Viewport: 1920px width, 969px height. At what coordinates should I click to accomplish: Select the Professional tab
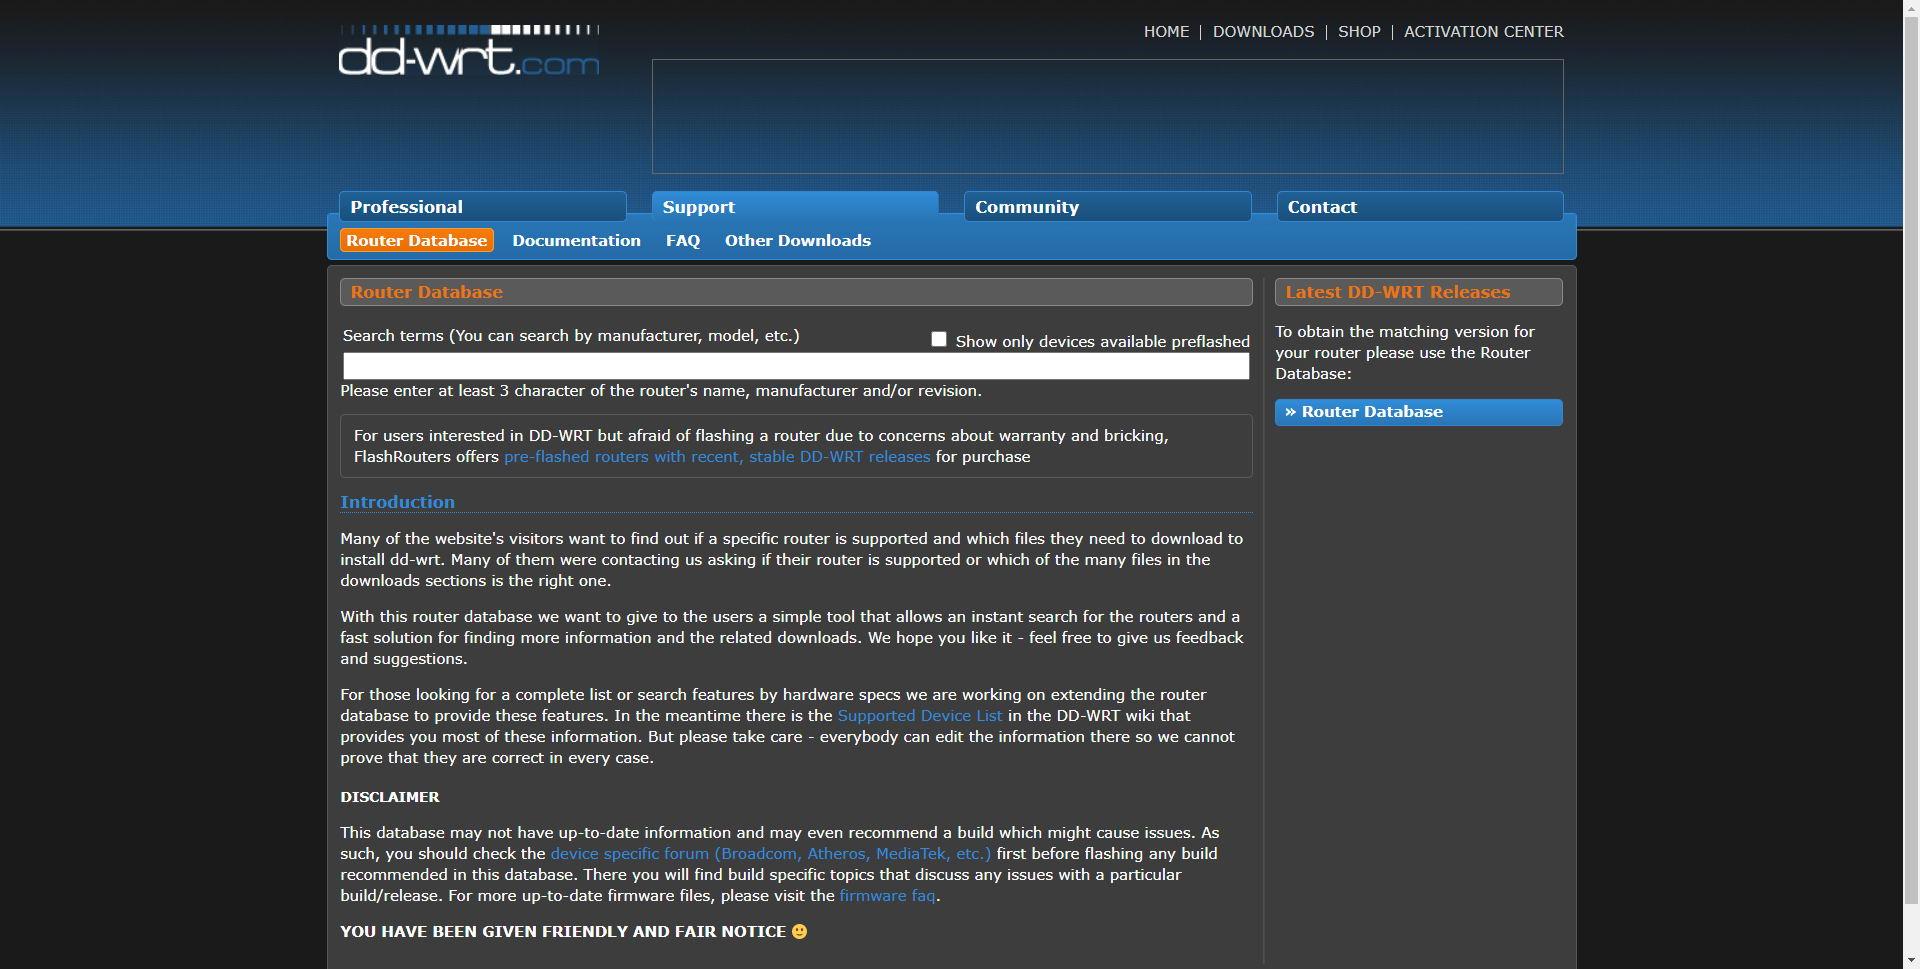(483, 207)
